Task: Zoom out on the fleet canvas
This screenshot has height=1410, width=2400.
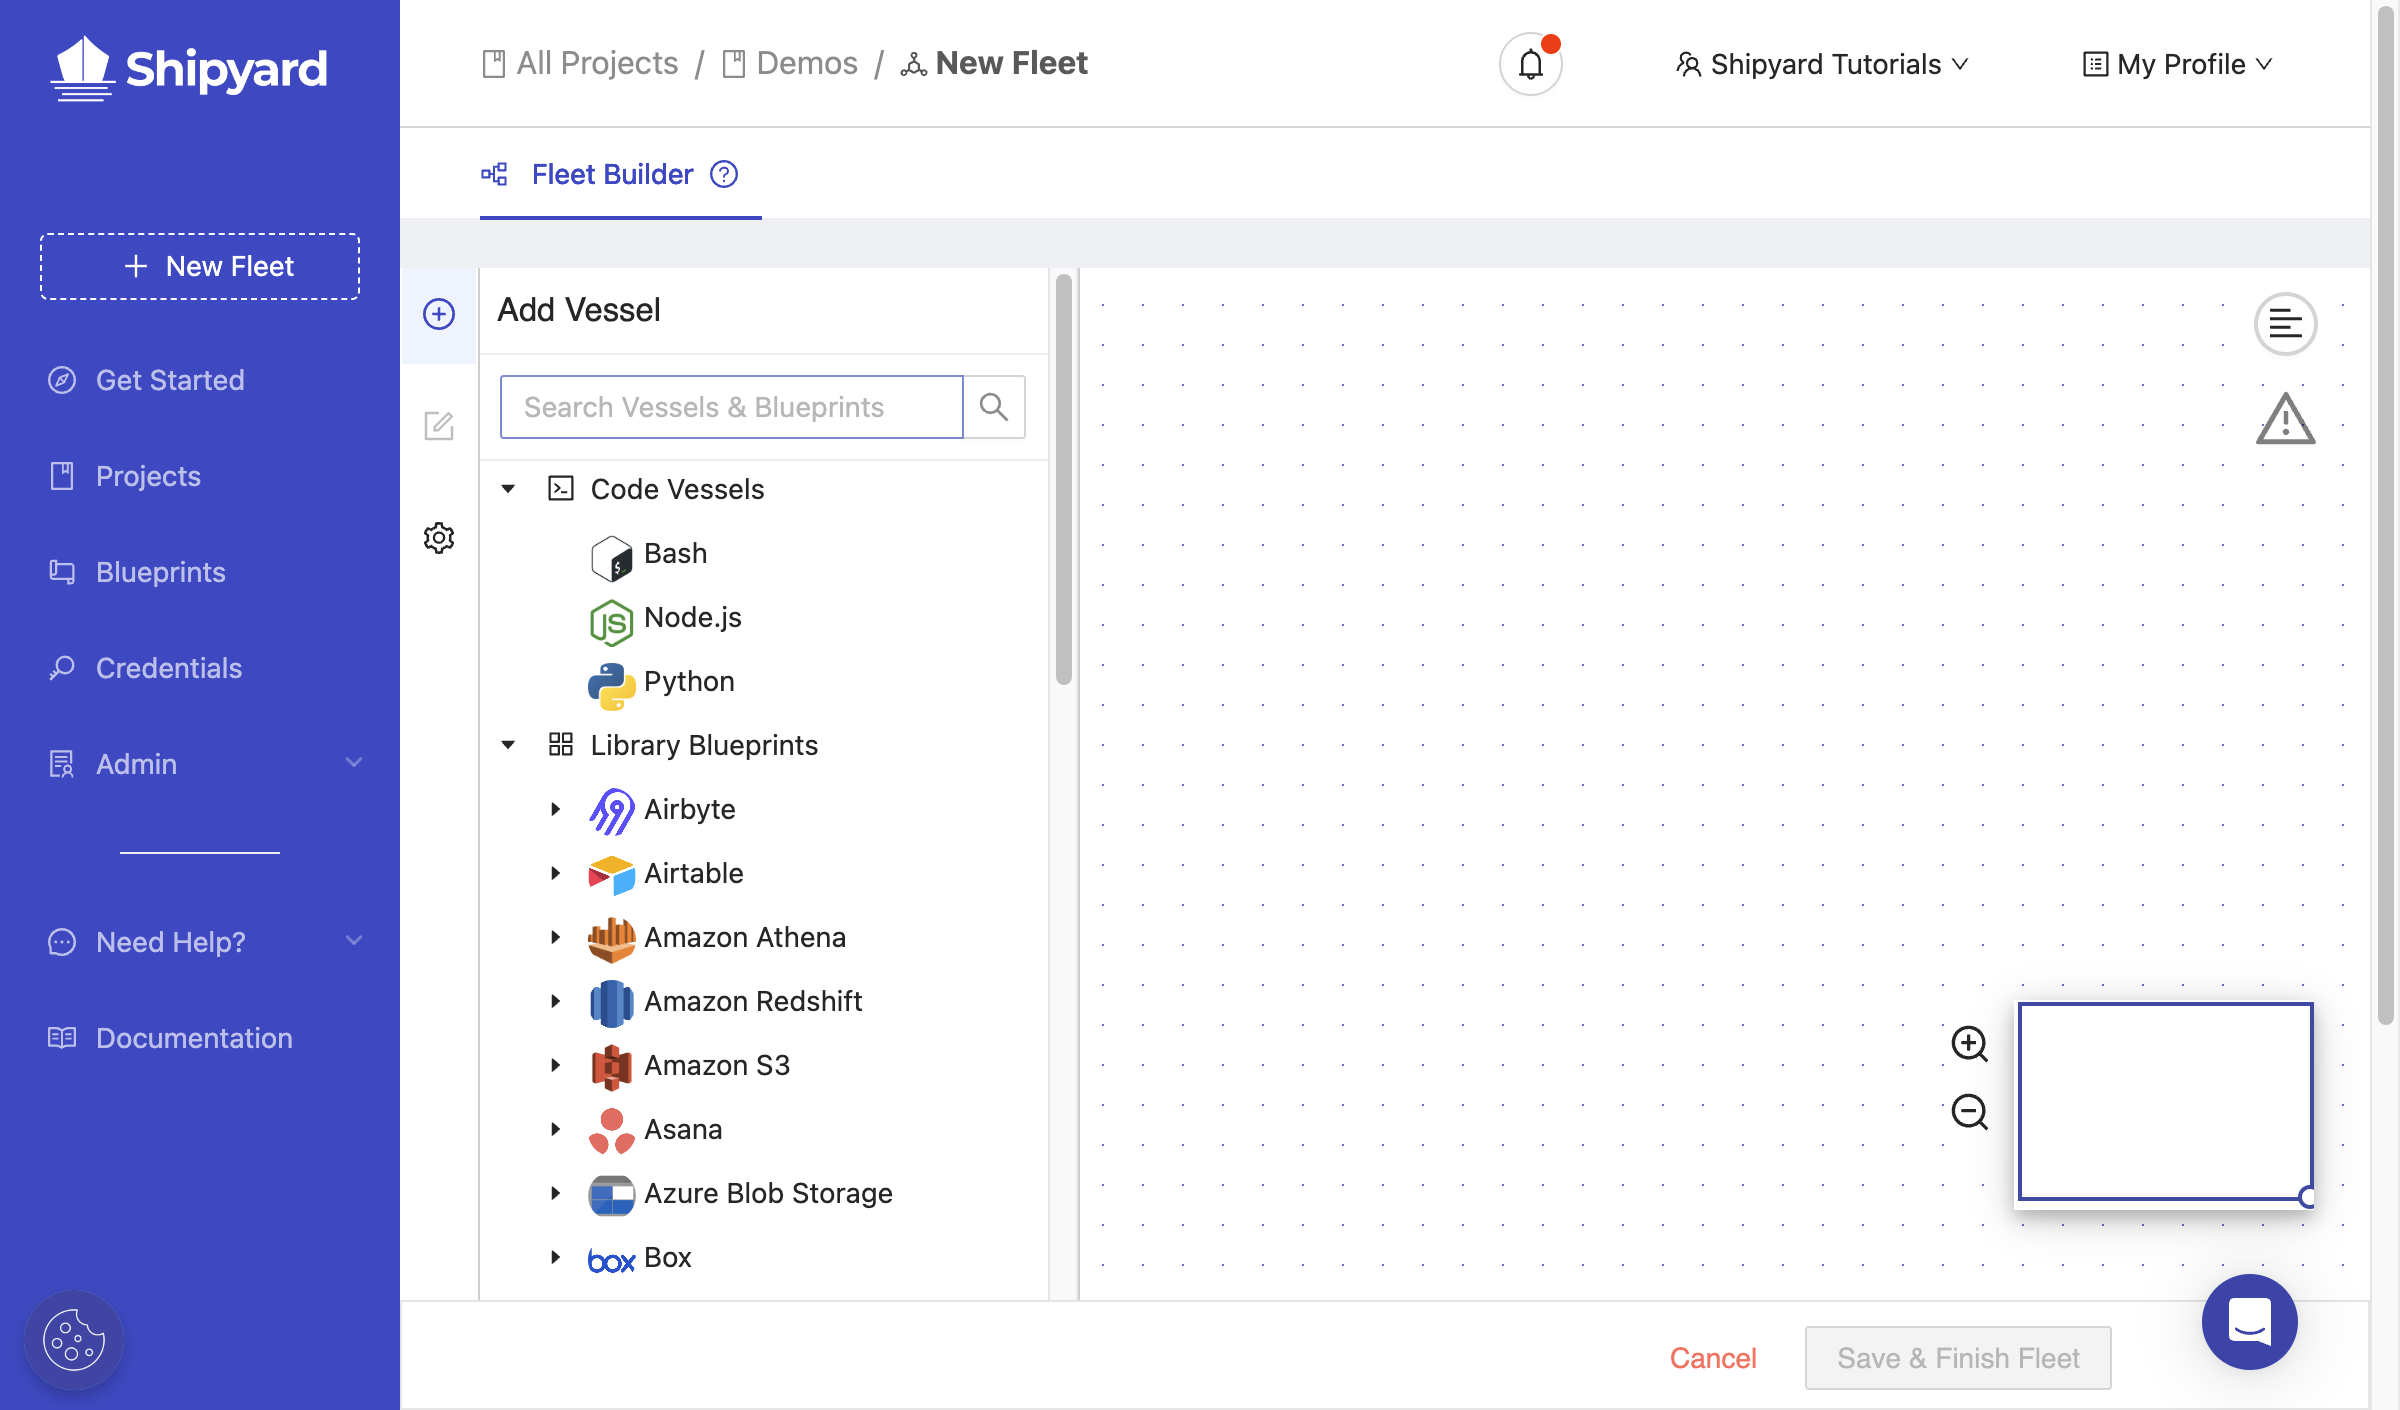Action: pos(1970,1111)
